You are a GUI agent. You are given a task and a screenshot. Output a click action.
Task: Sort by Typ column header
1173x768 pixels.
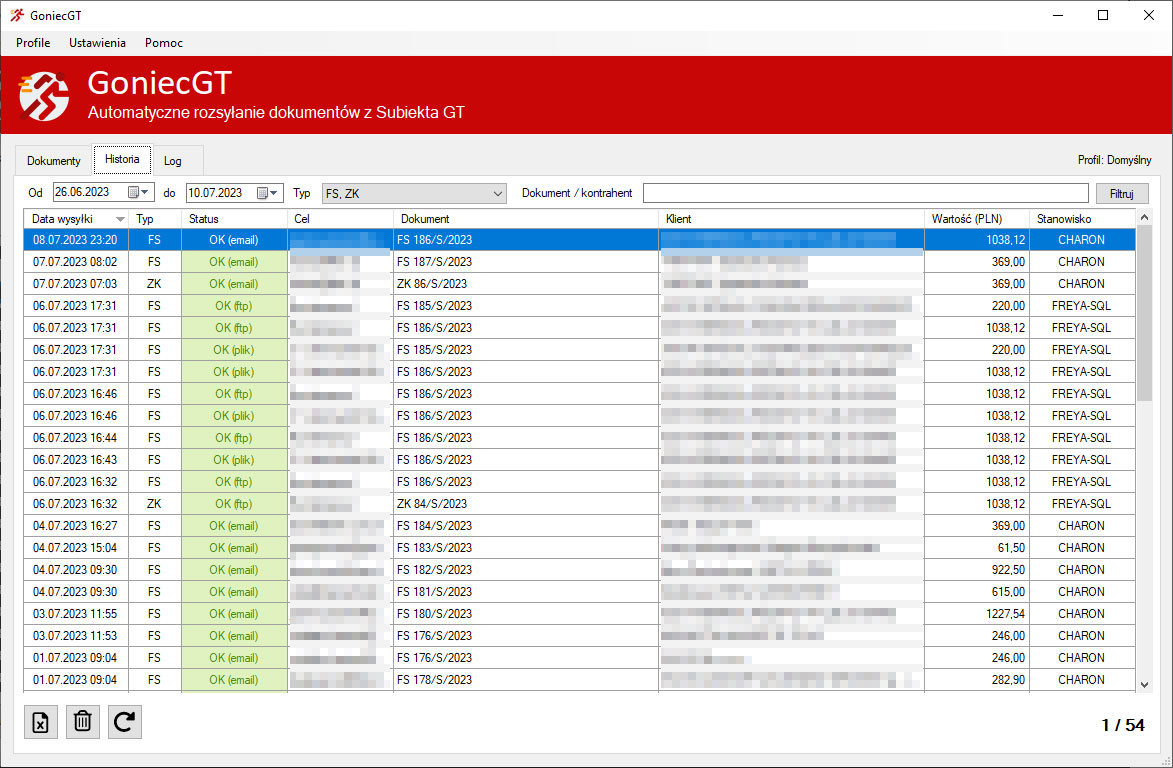tap(154, 219)
